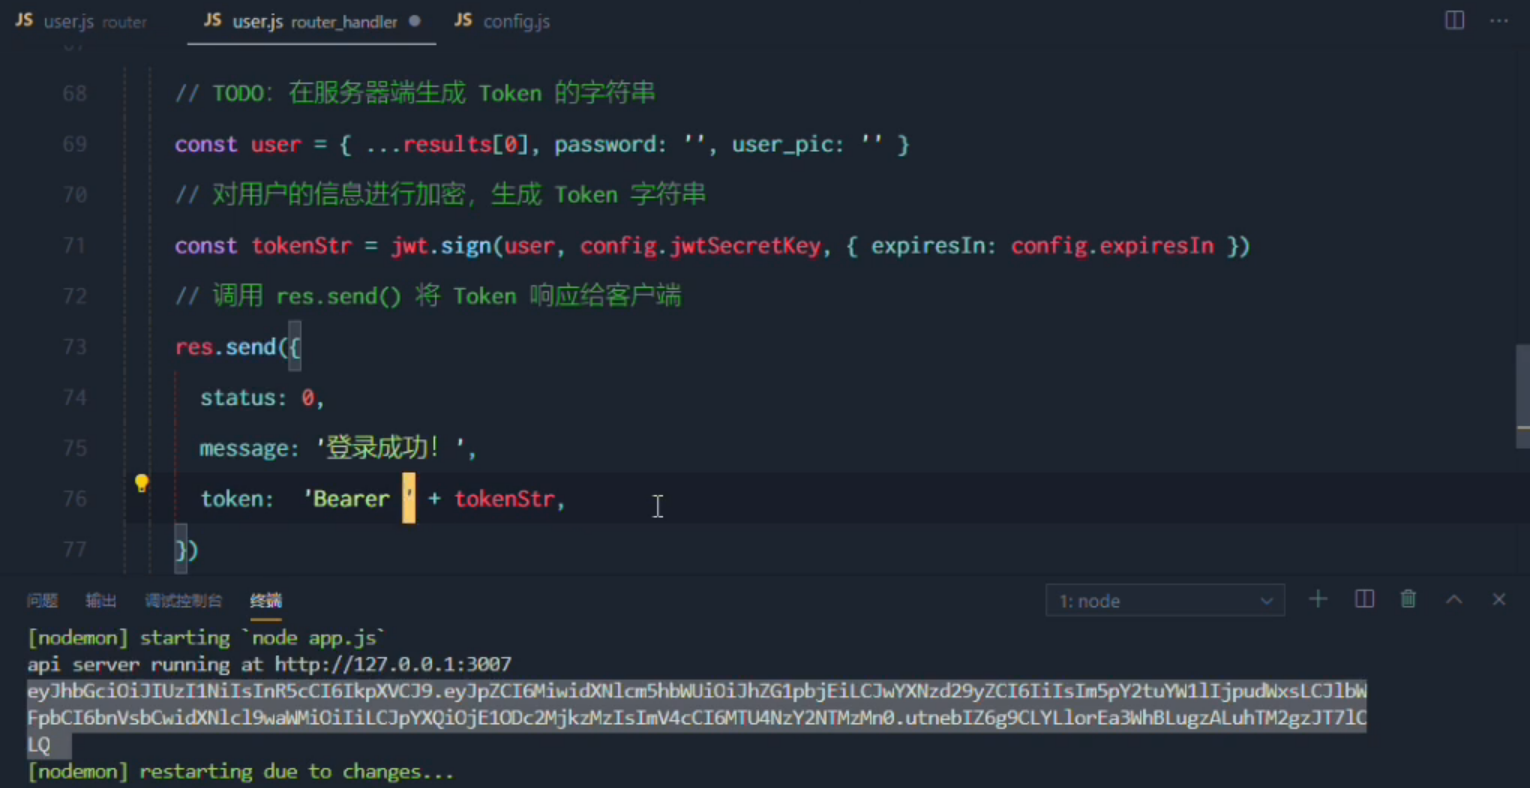Open the config.js tab
Screen dimensions: 1530x788
coord(503,21)
